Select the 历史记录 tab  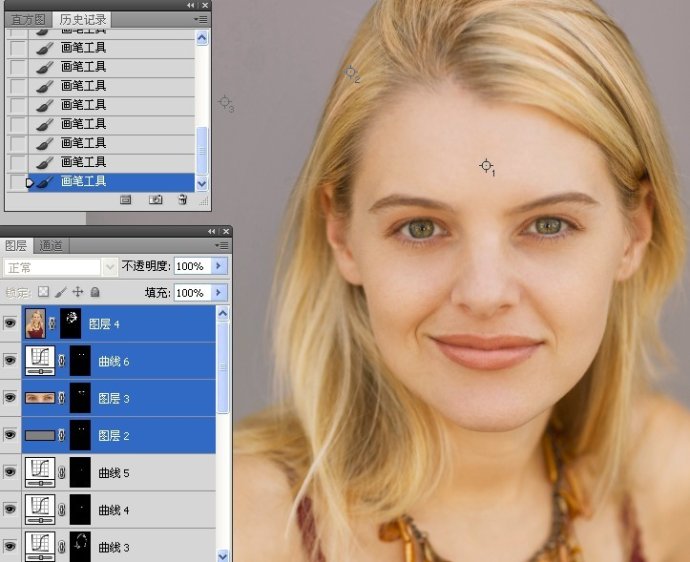click(83, 20)
